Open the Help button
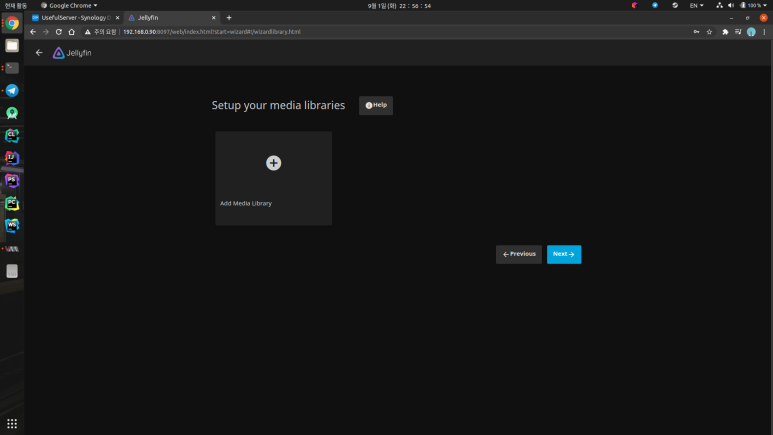Image resolution: width=773 pixels, height=435 pixels. pyautogui.click(x=376, y=106)
